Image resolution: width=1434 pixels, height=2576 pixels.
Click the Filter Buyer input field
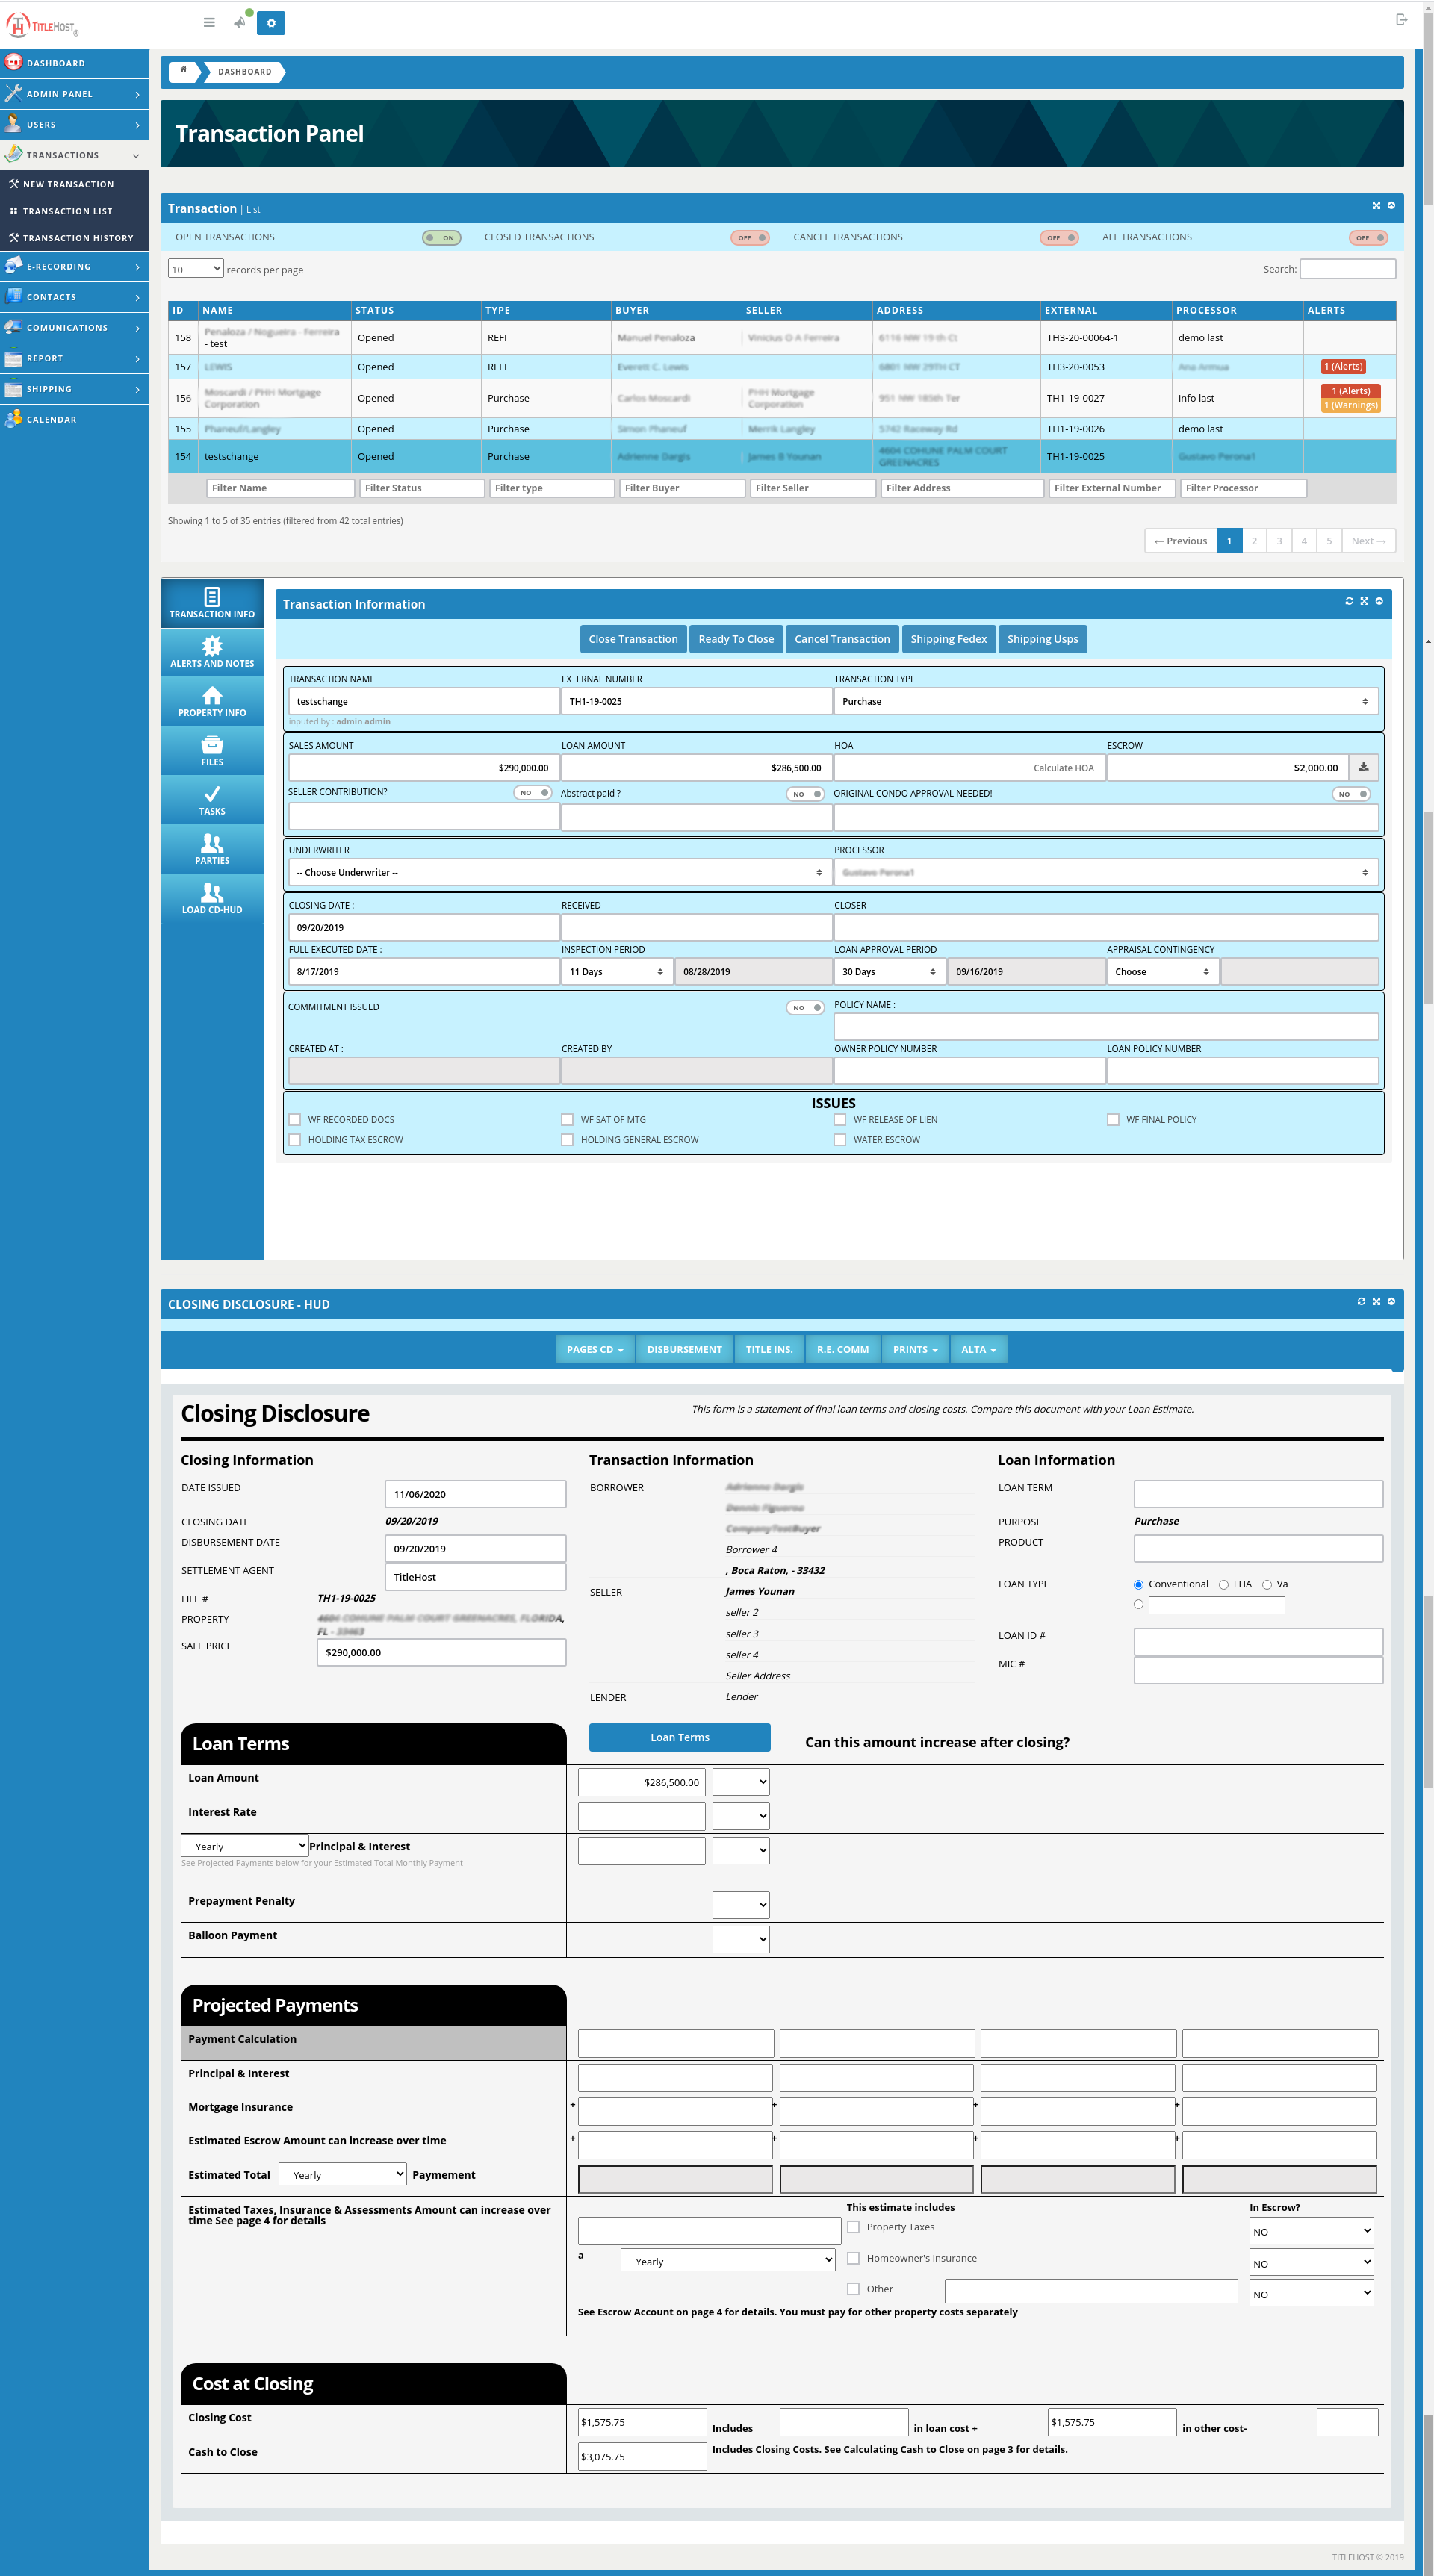coord(681,488)
